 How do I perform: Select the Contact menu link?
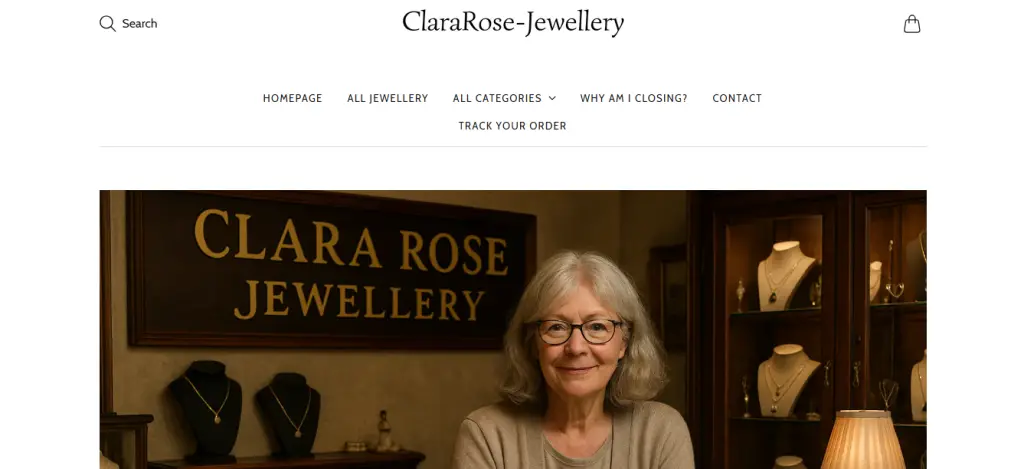tap(737, 98)
